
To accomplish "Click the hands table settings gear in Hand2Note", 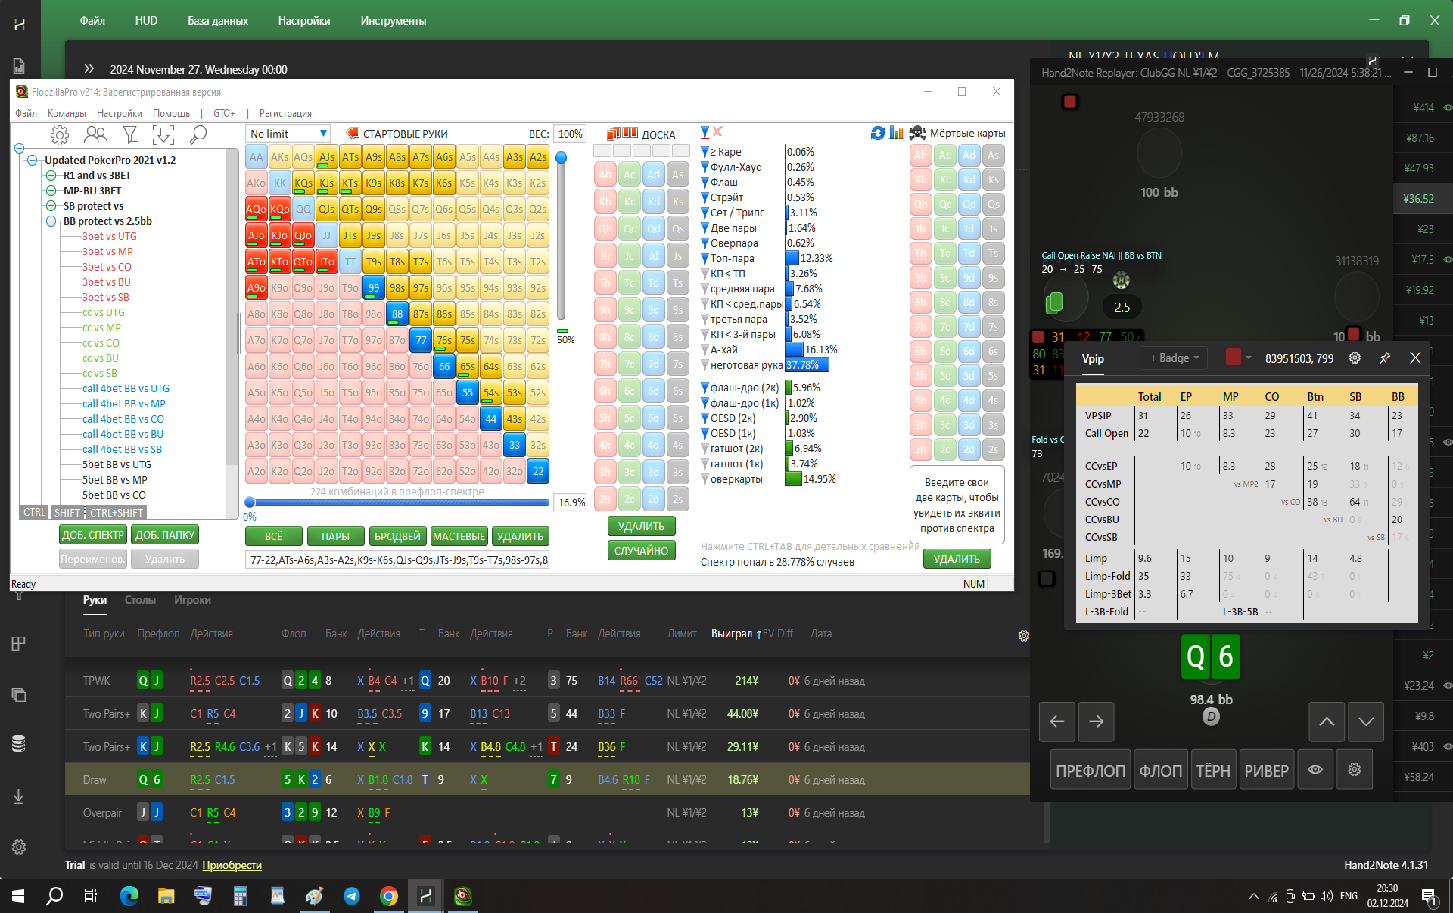I will coord(1024,636).
